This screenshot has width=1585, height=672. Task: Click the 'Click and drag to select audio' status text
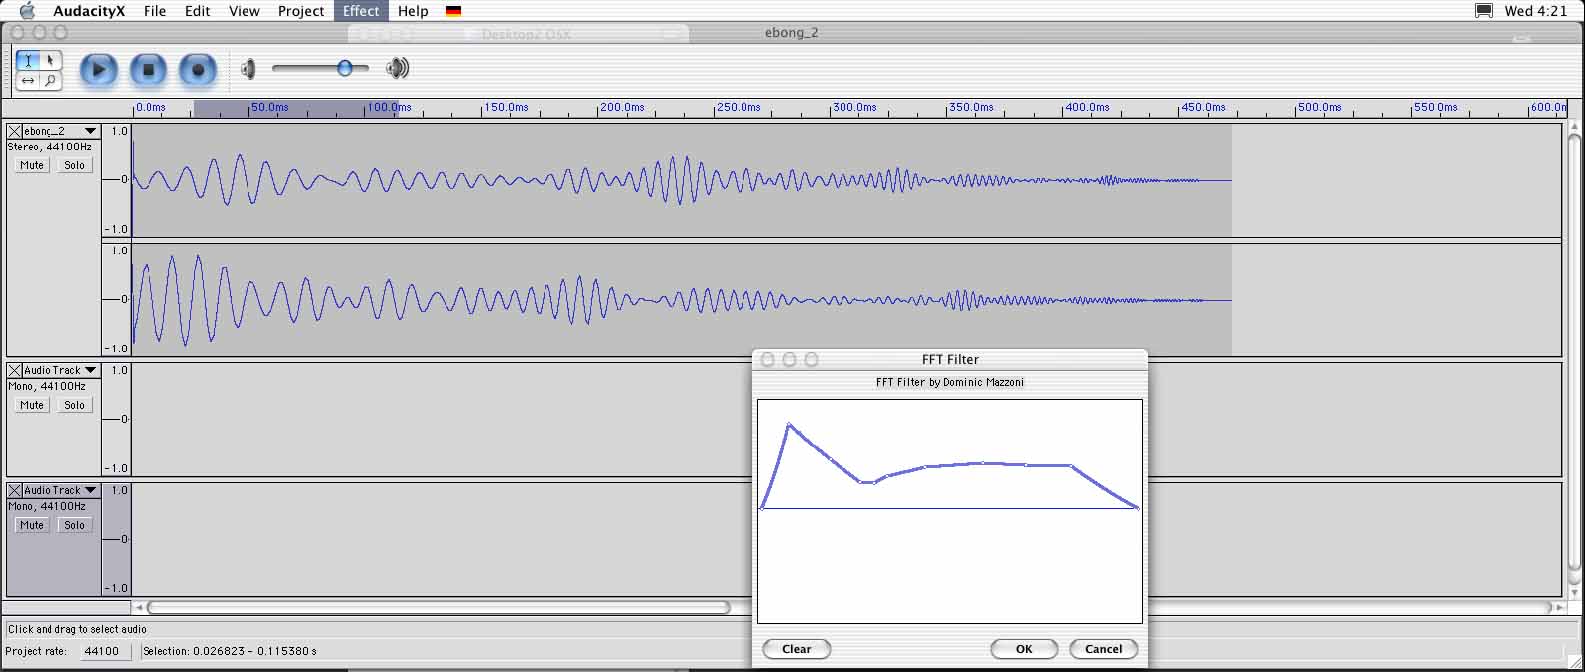(77, 629)
